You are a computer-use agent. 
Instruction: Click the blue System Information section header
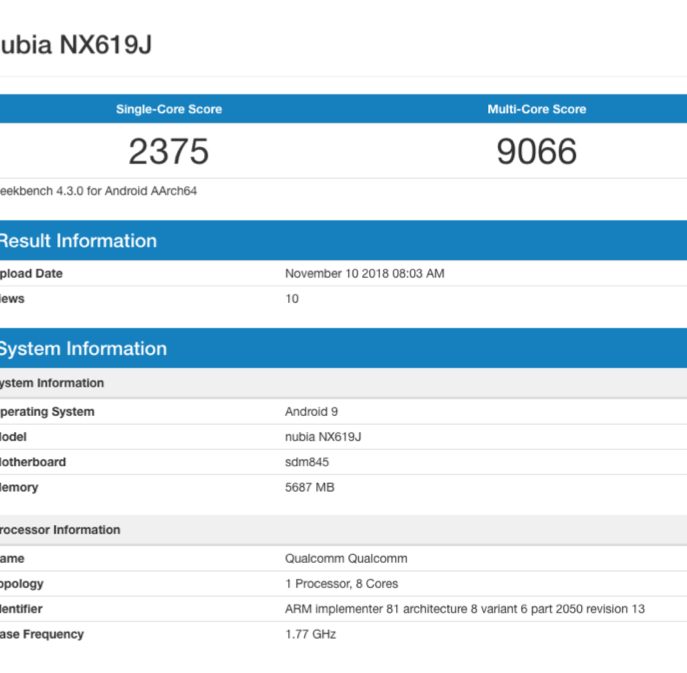[x=83, y=349]
